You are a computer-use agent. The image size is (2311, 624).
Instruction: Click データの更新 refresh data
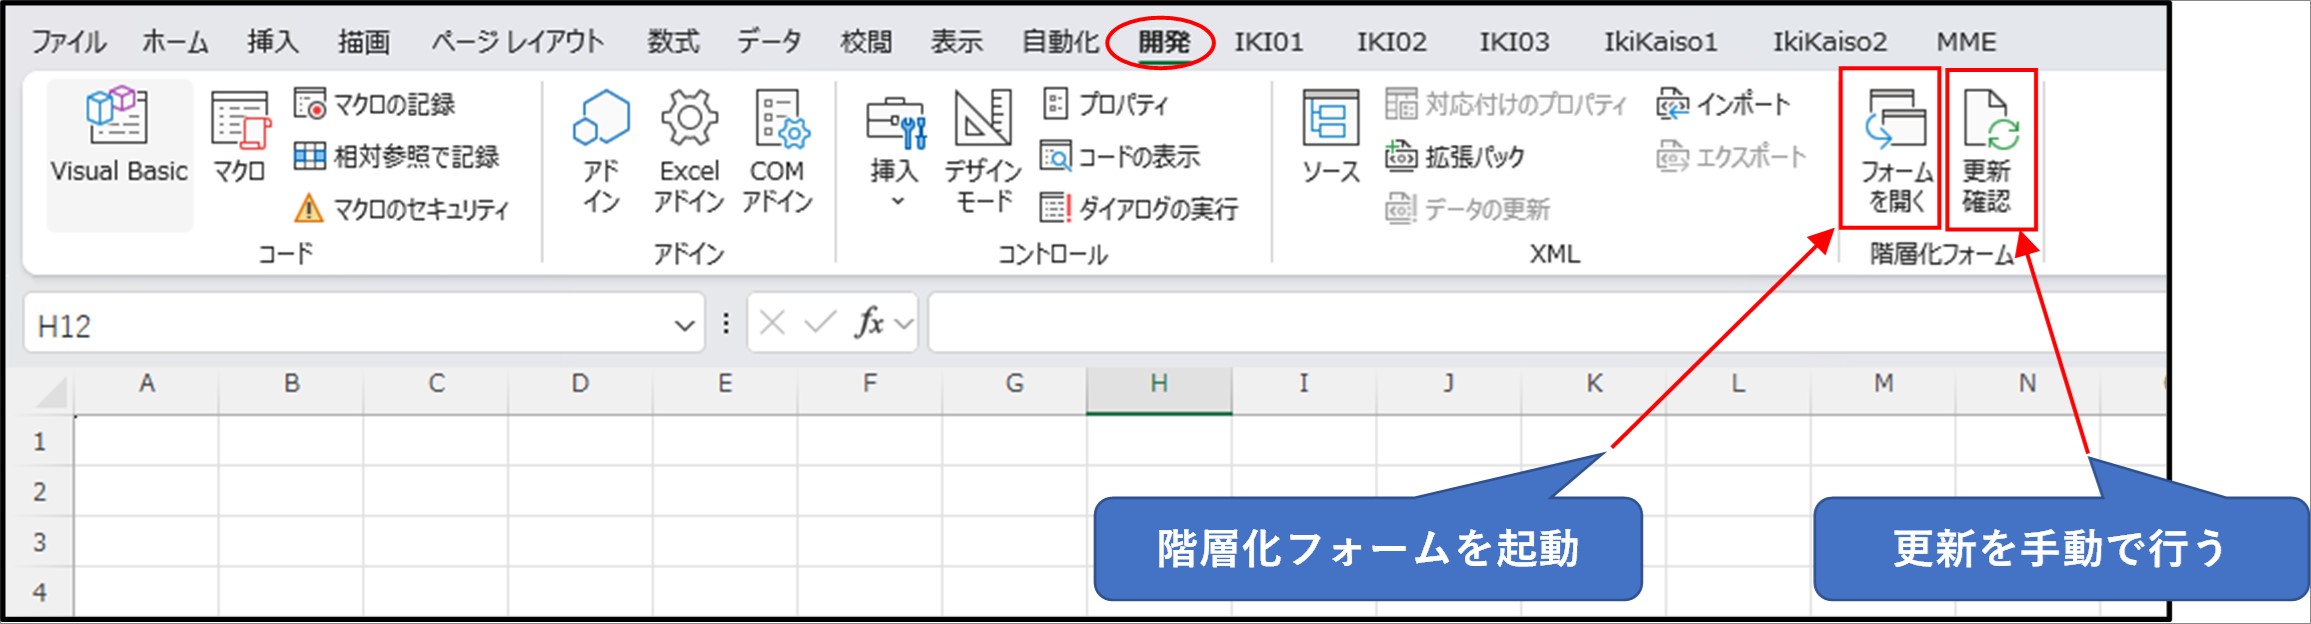(x=1468, y=209)
